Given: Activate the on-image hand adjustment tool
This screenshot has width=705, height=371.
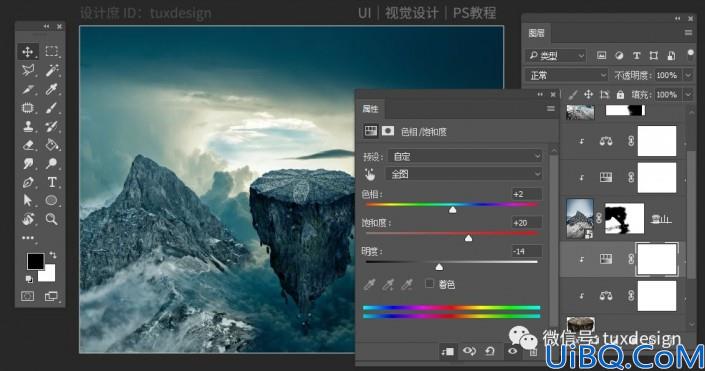Looking at the screenshot, I should tap(370, 174).
